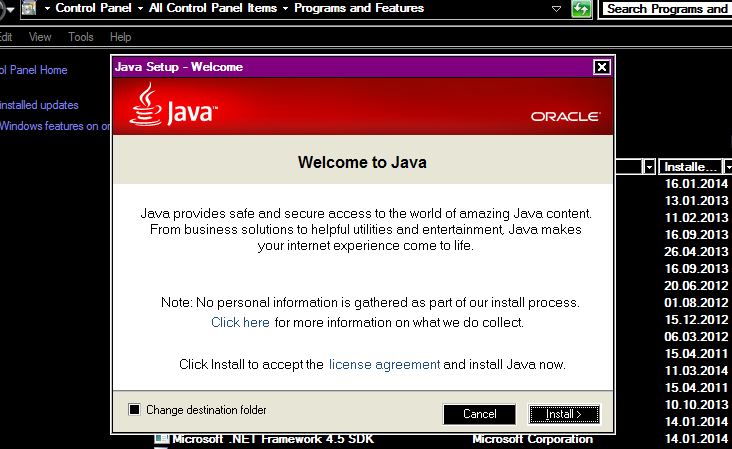Image resolution: width=732 pixels, height=449 pixels.
Task: Click the Control Panel icon in address bar
Action: (28, 8)
